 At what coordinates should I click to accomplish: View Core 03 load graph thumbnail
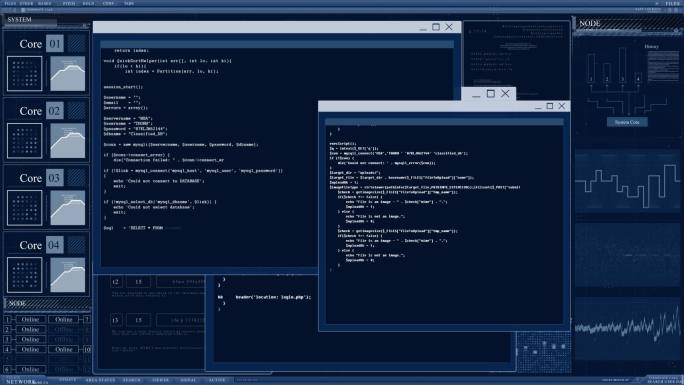pyautogui.click(x=68, y=208)
